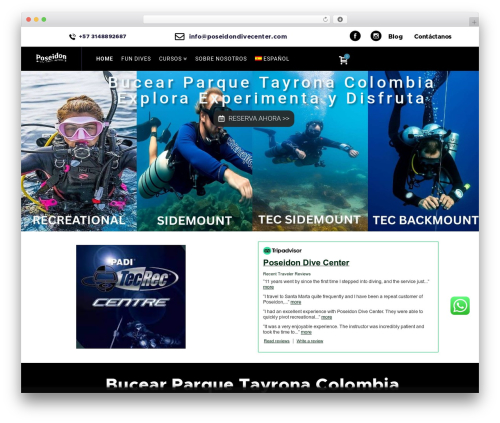
Task: Open Sobre Nosotros menu item
Action: 221,59
